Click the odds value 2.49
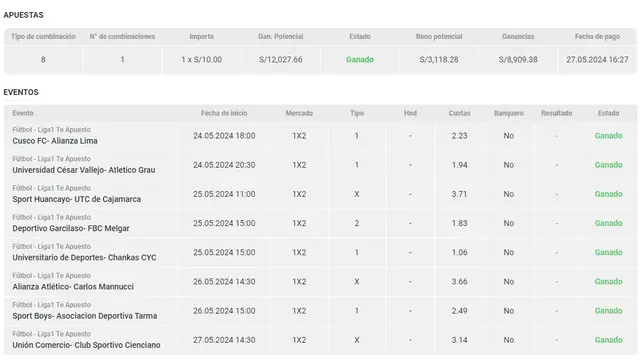 459,311
